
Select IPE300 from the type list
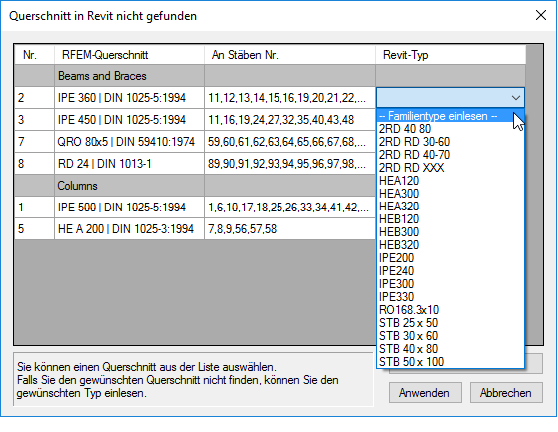coord(450,284)
